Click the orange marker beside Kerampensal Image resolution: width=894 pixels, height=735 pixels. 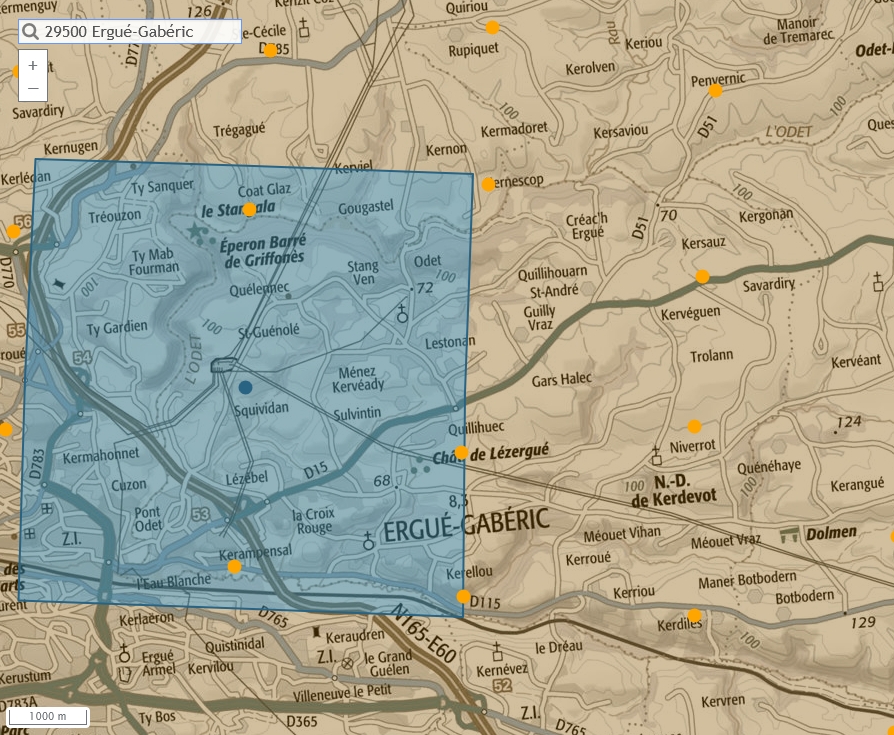[x=234, y=567]
